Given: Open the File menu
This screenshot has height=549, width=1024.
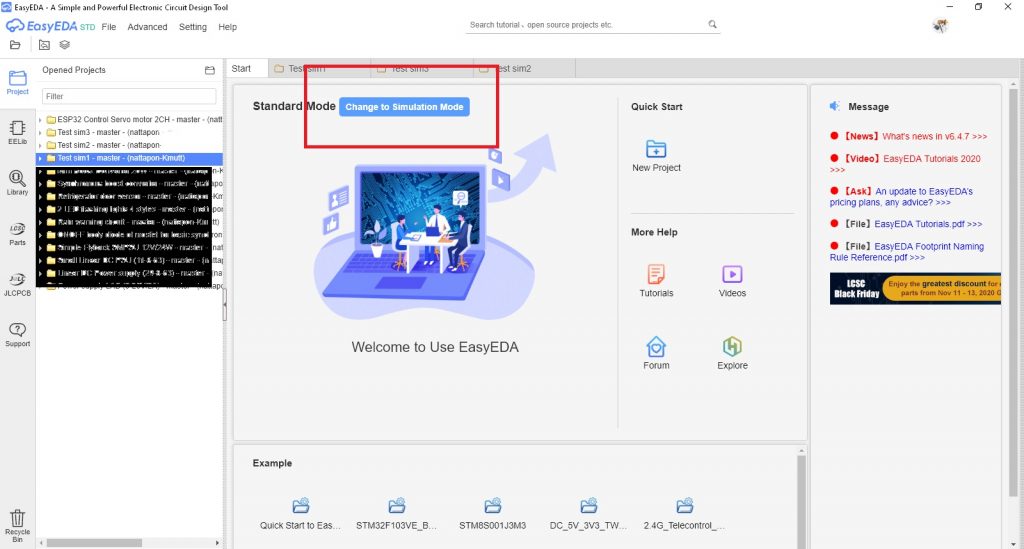Looking at the screenshot, I should coord(108,27).
